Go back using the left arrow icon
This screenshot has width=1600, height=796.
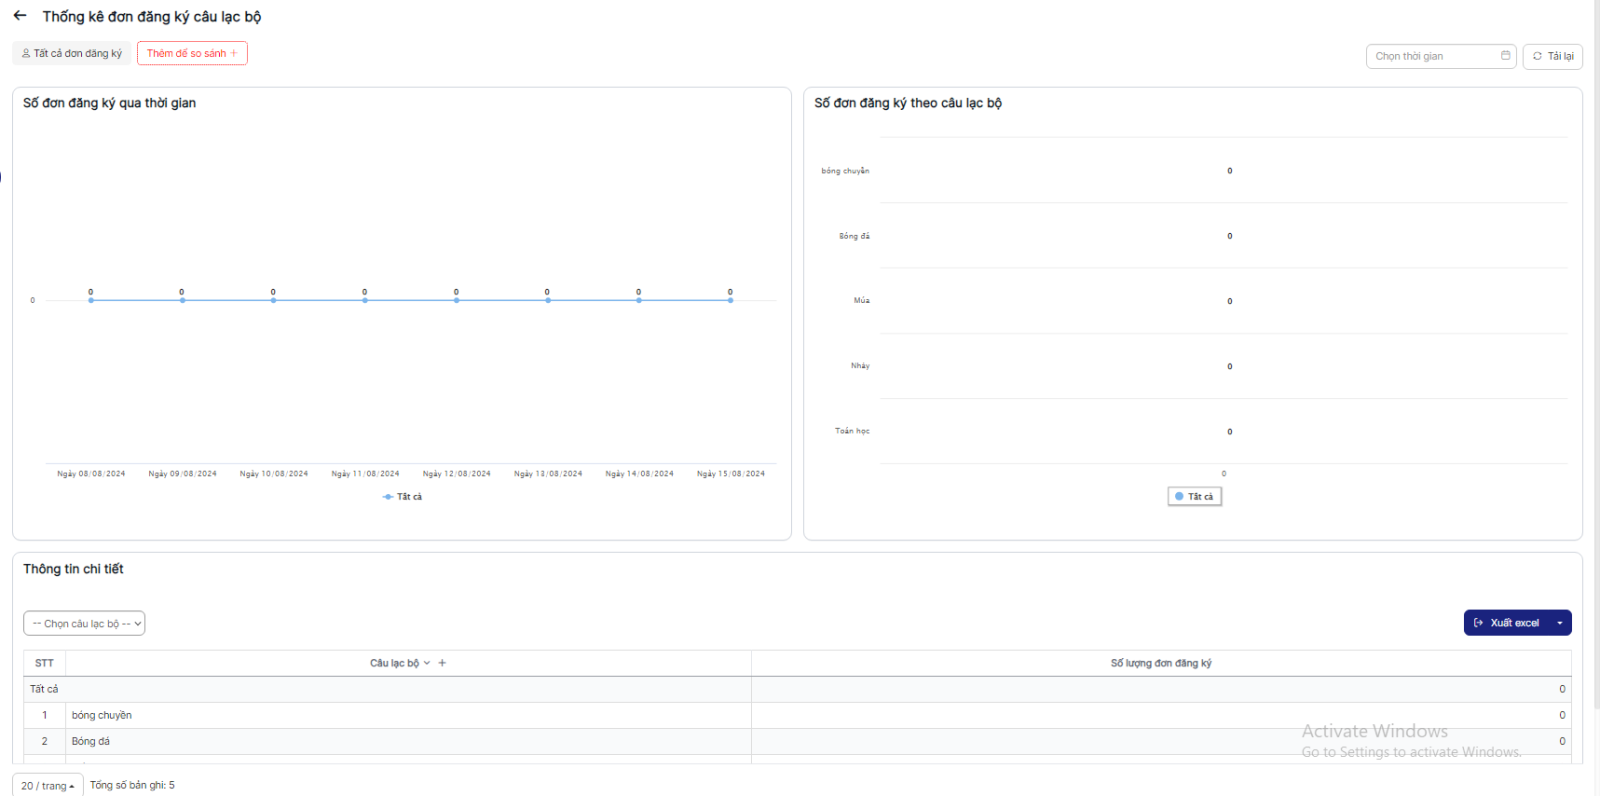20,16
